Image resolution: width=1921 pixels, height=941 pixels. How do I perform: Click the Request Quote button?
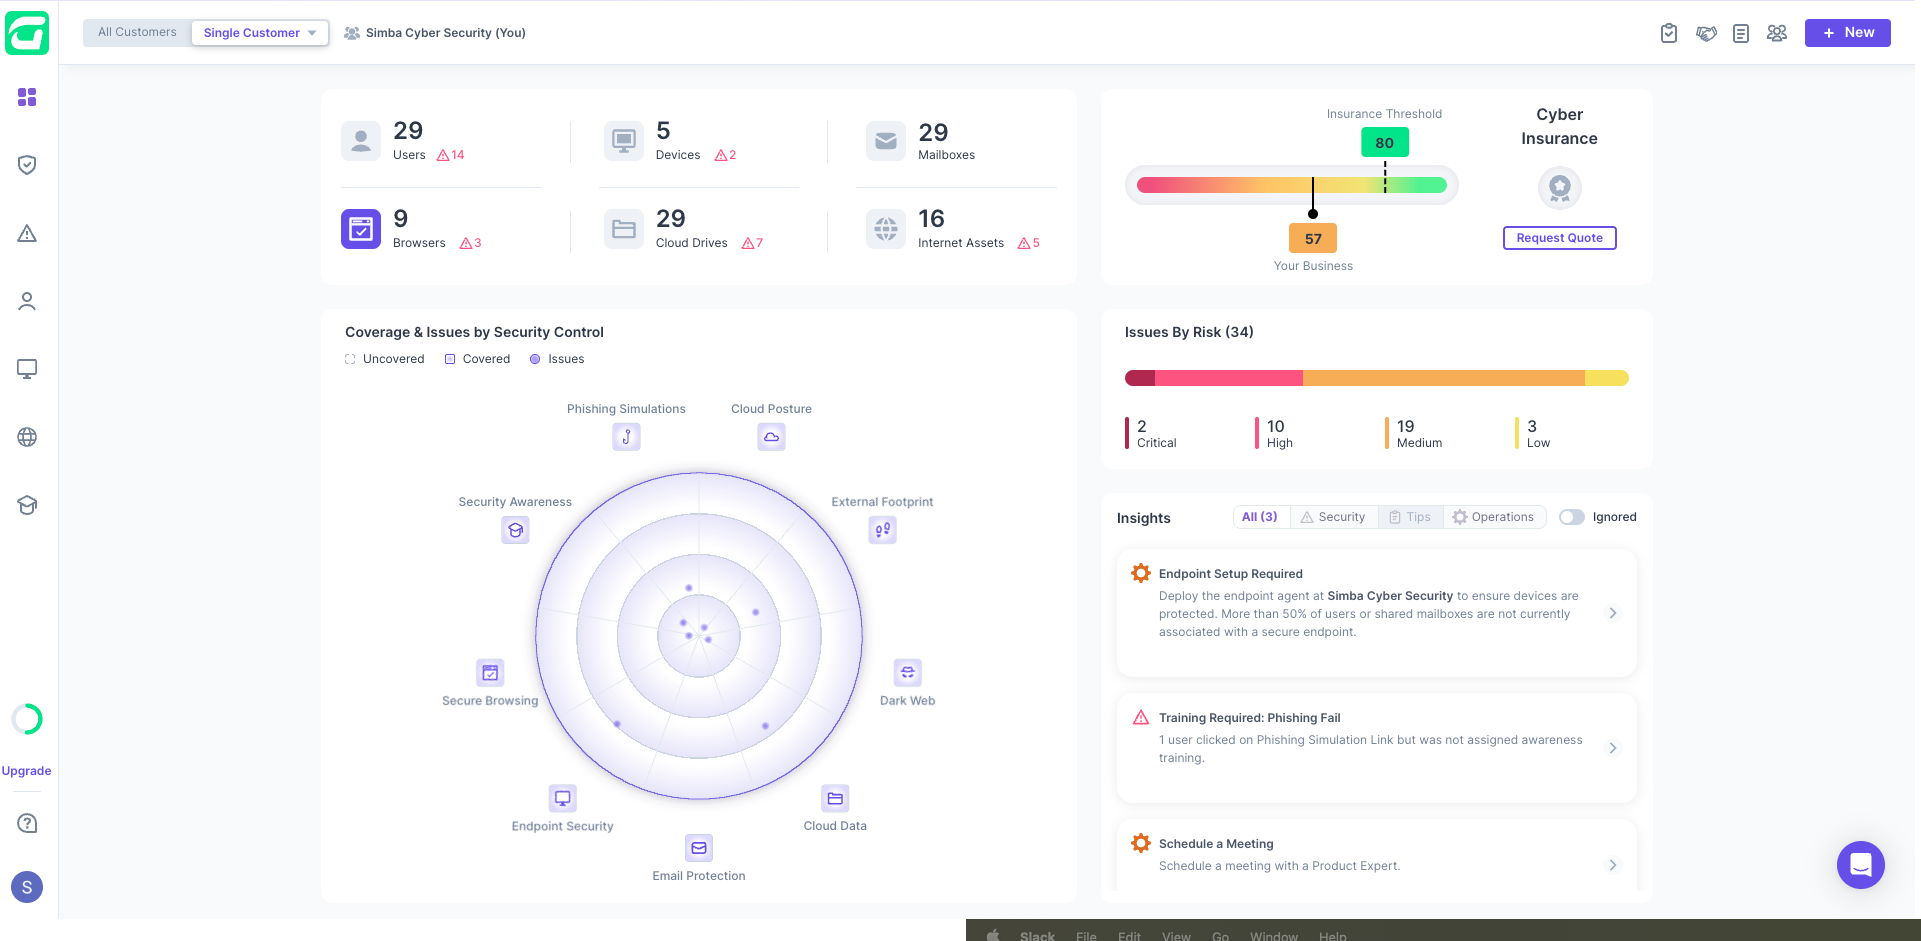coord(1559,238)
